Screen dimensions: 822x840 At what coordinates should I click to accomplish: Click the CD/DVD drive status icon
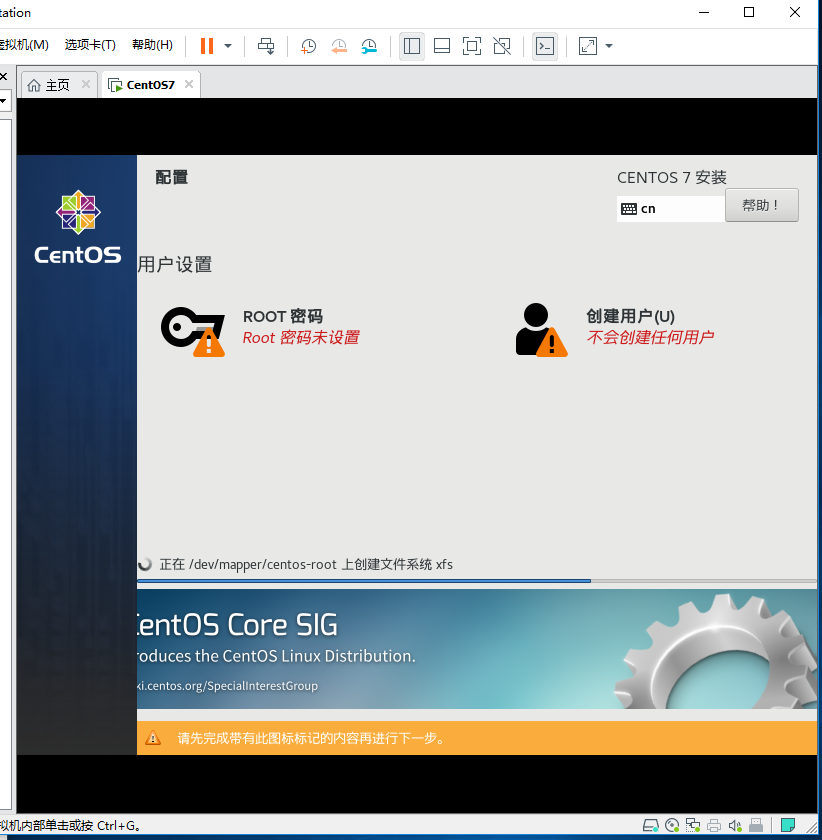(672, 826)
